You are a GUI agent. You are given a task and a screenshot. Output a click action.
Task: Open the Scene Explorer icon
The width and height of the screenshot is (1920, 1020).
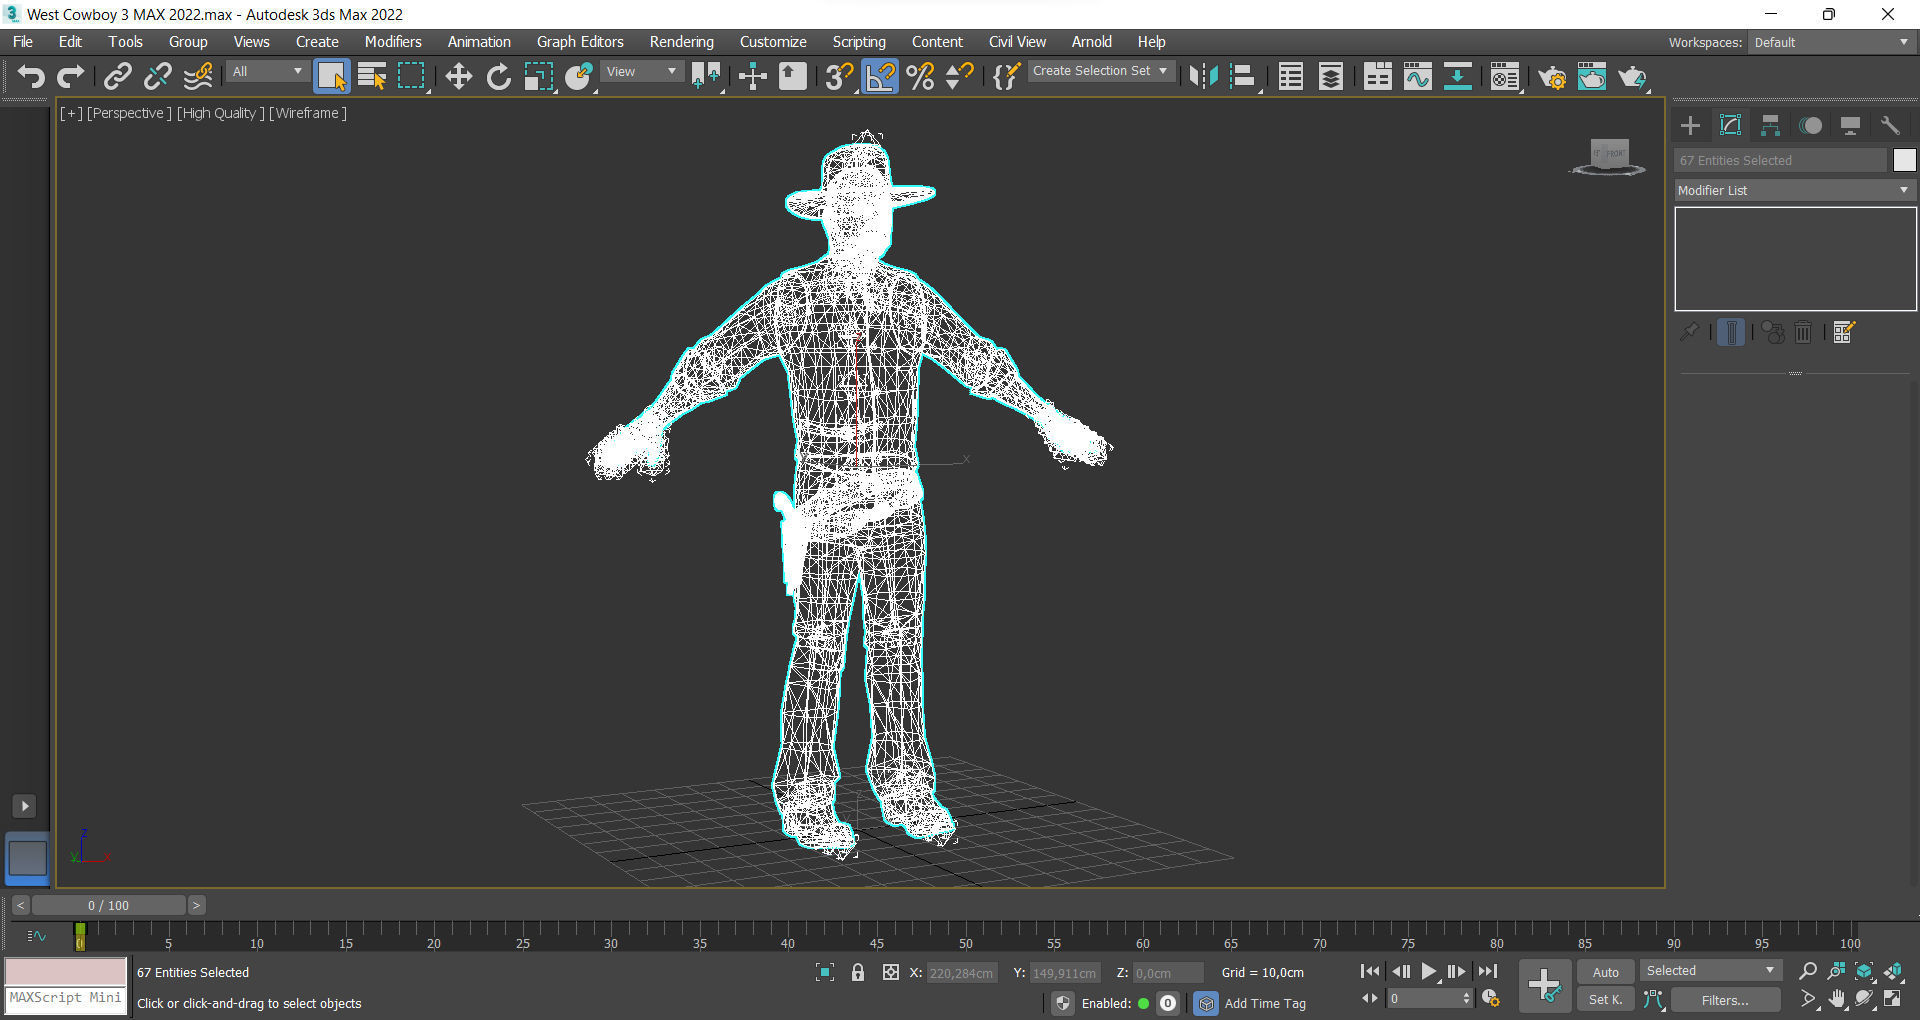[1291, 76]
